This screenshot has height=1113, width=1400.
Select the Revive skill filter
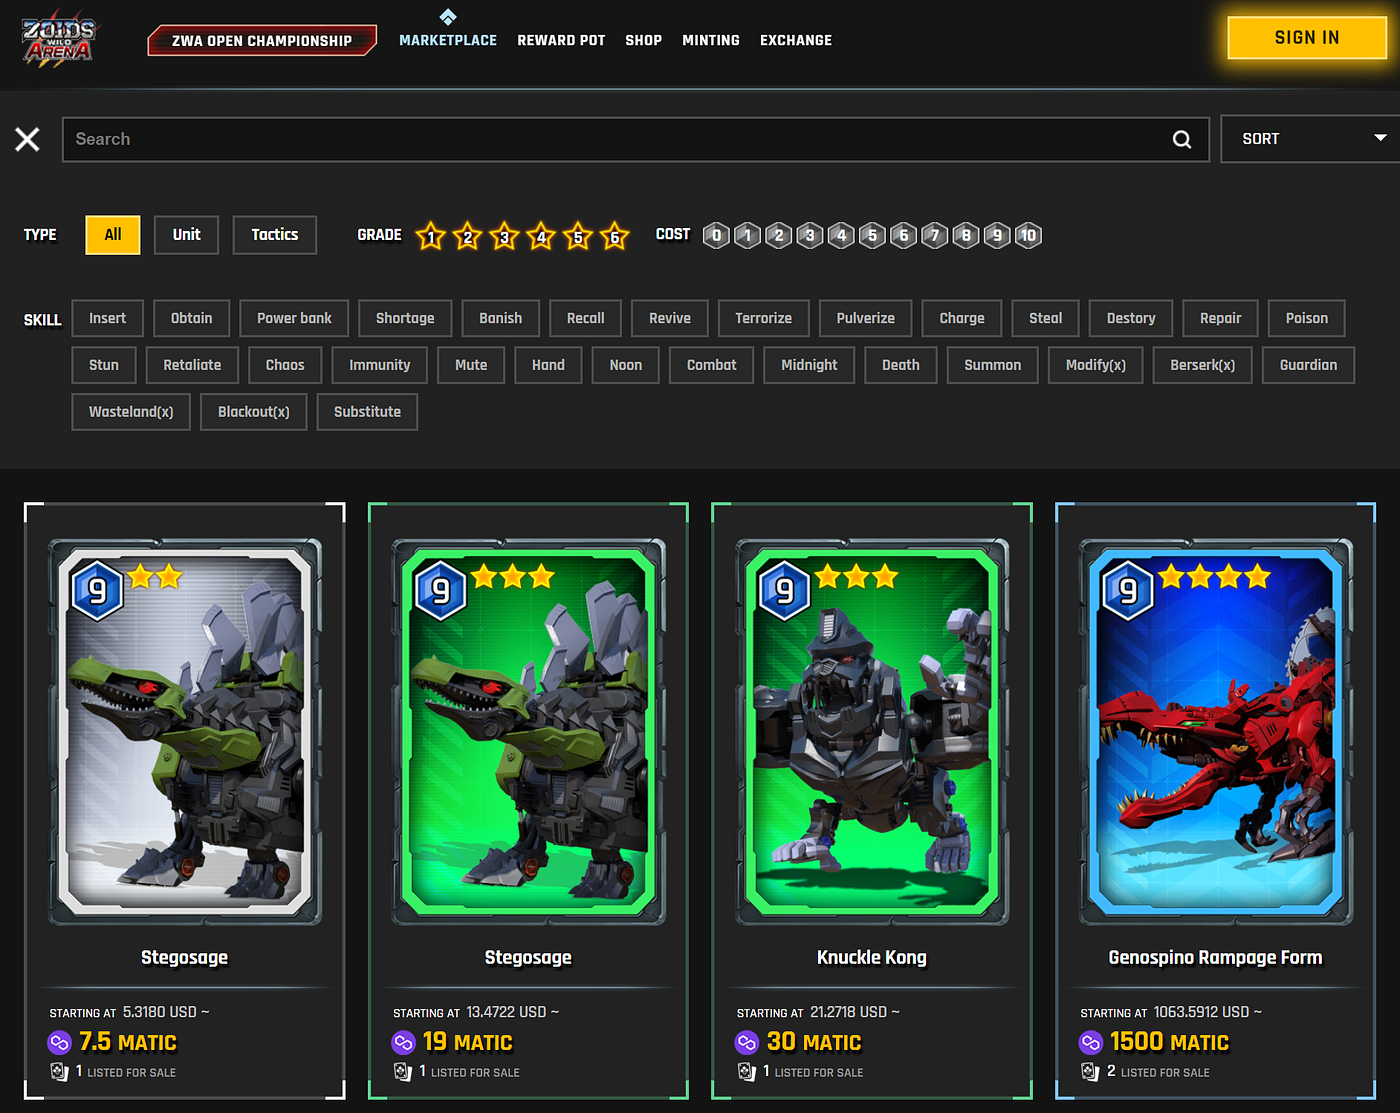670,318
